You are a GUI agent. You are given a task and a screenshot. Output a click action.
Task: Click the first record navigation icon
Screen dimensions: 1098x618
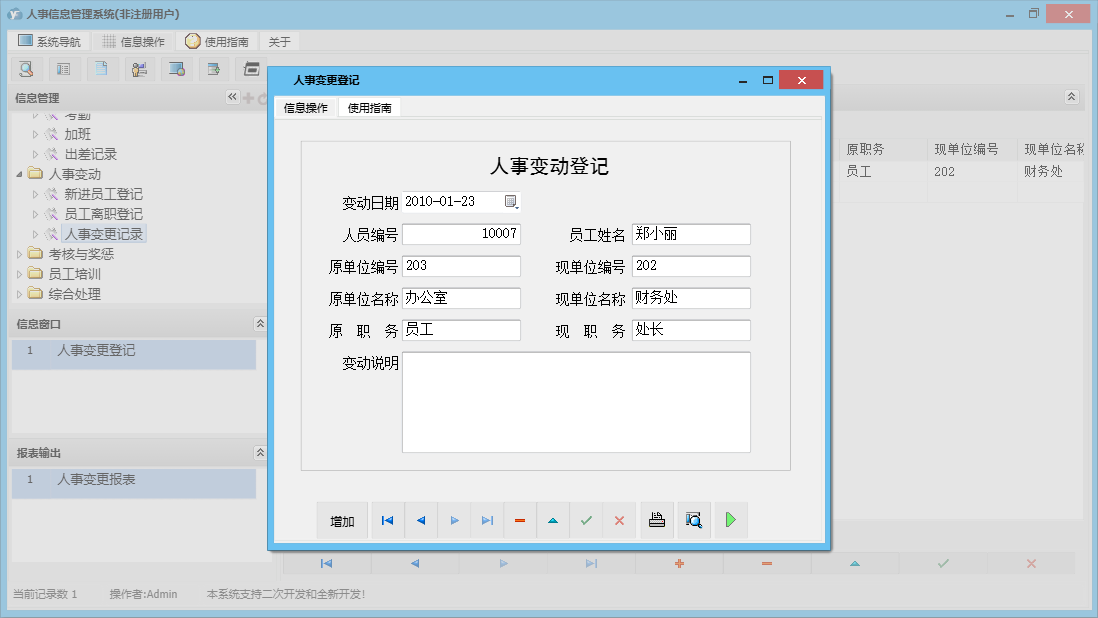pyautogui.click(x=387, y=520)
